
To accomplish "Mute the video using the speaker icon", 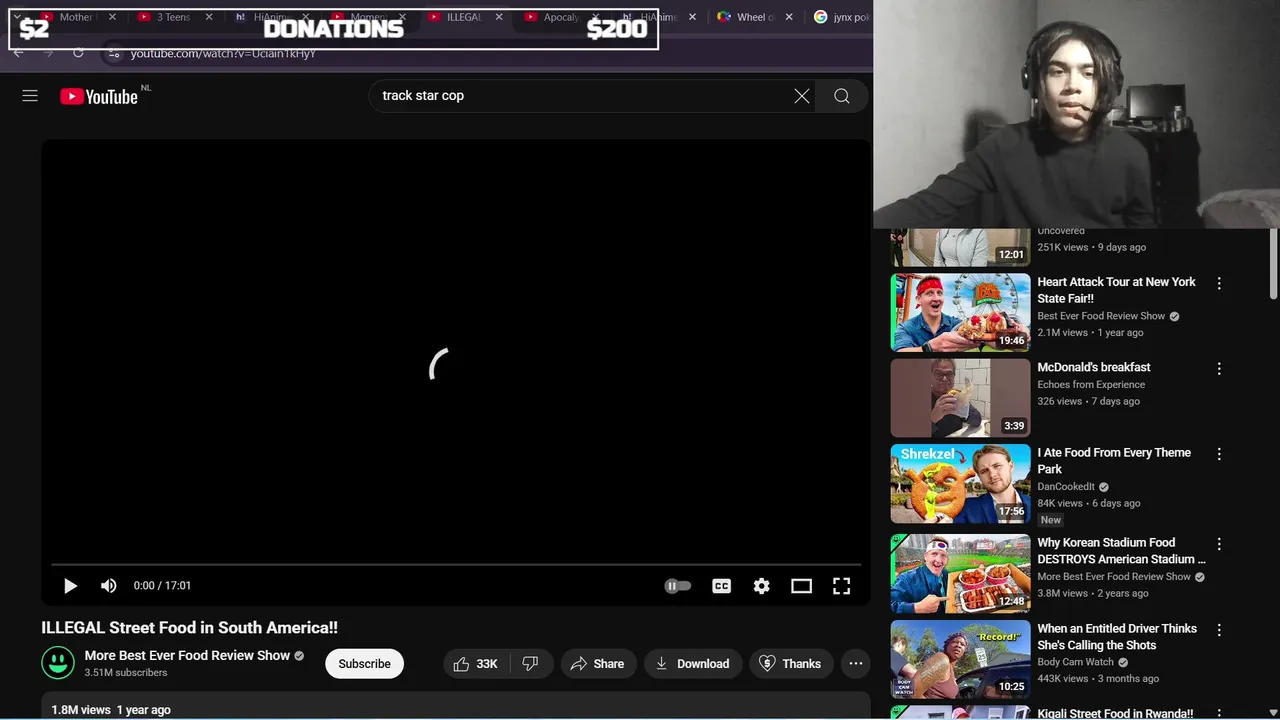I will (x=109, y=586).
